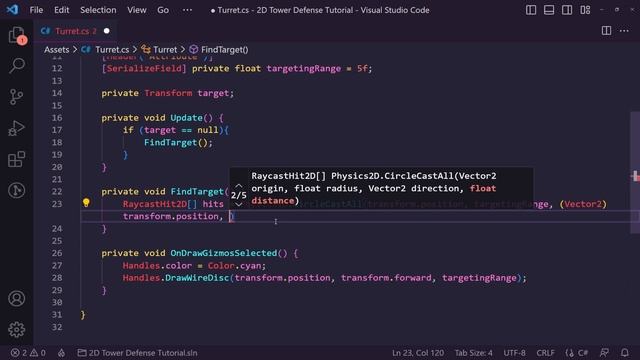640x360 pixels.
Task: Close Turret.cs tab via unsaved dot
Action: click(x=107, y=31)
